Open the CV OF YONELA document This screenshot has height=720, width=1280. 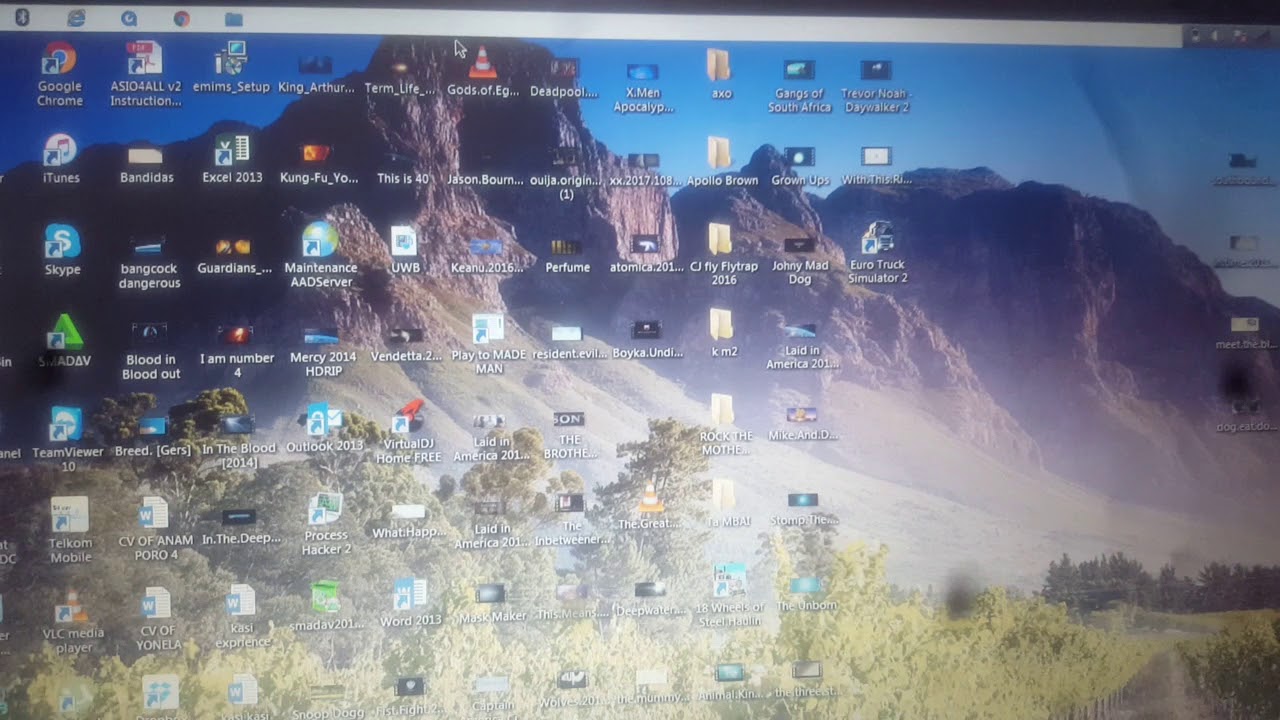(157, 620)
